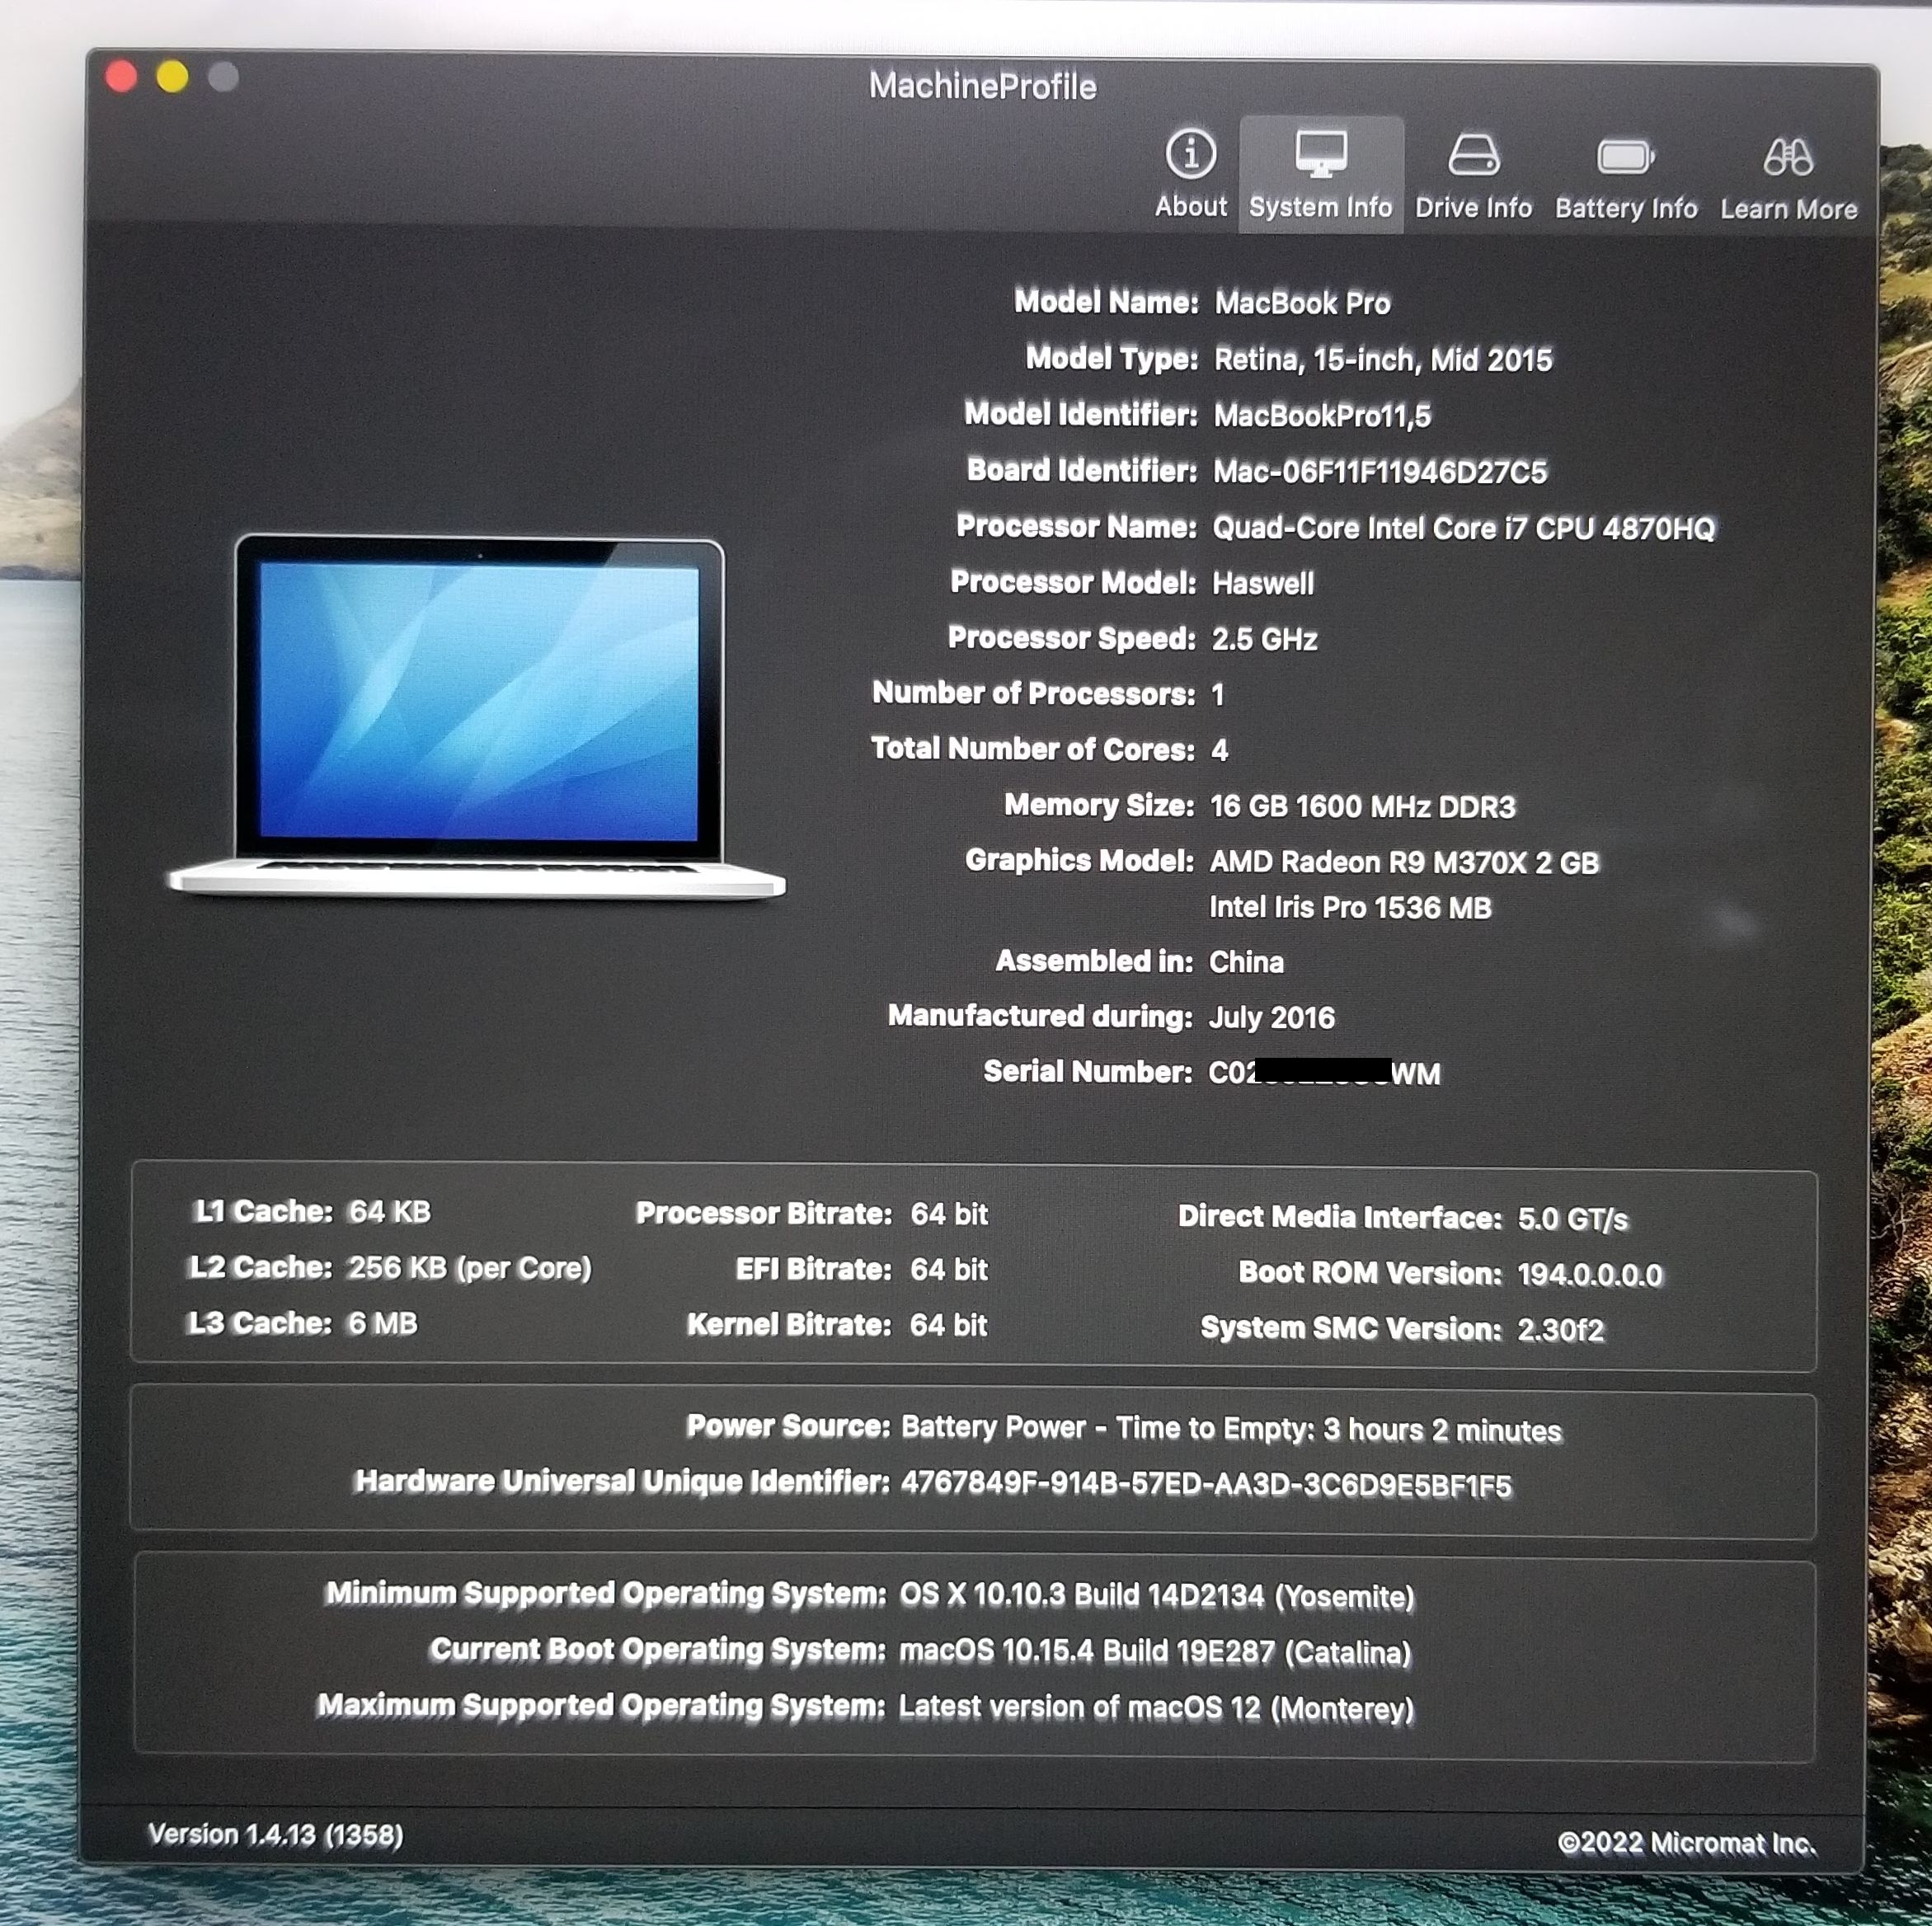Click the yellow minimize window button

pyautogui.click(x=172, y=77)
